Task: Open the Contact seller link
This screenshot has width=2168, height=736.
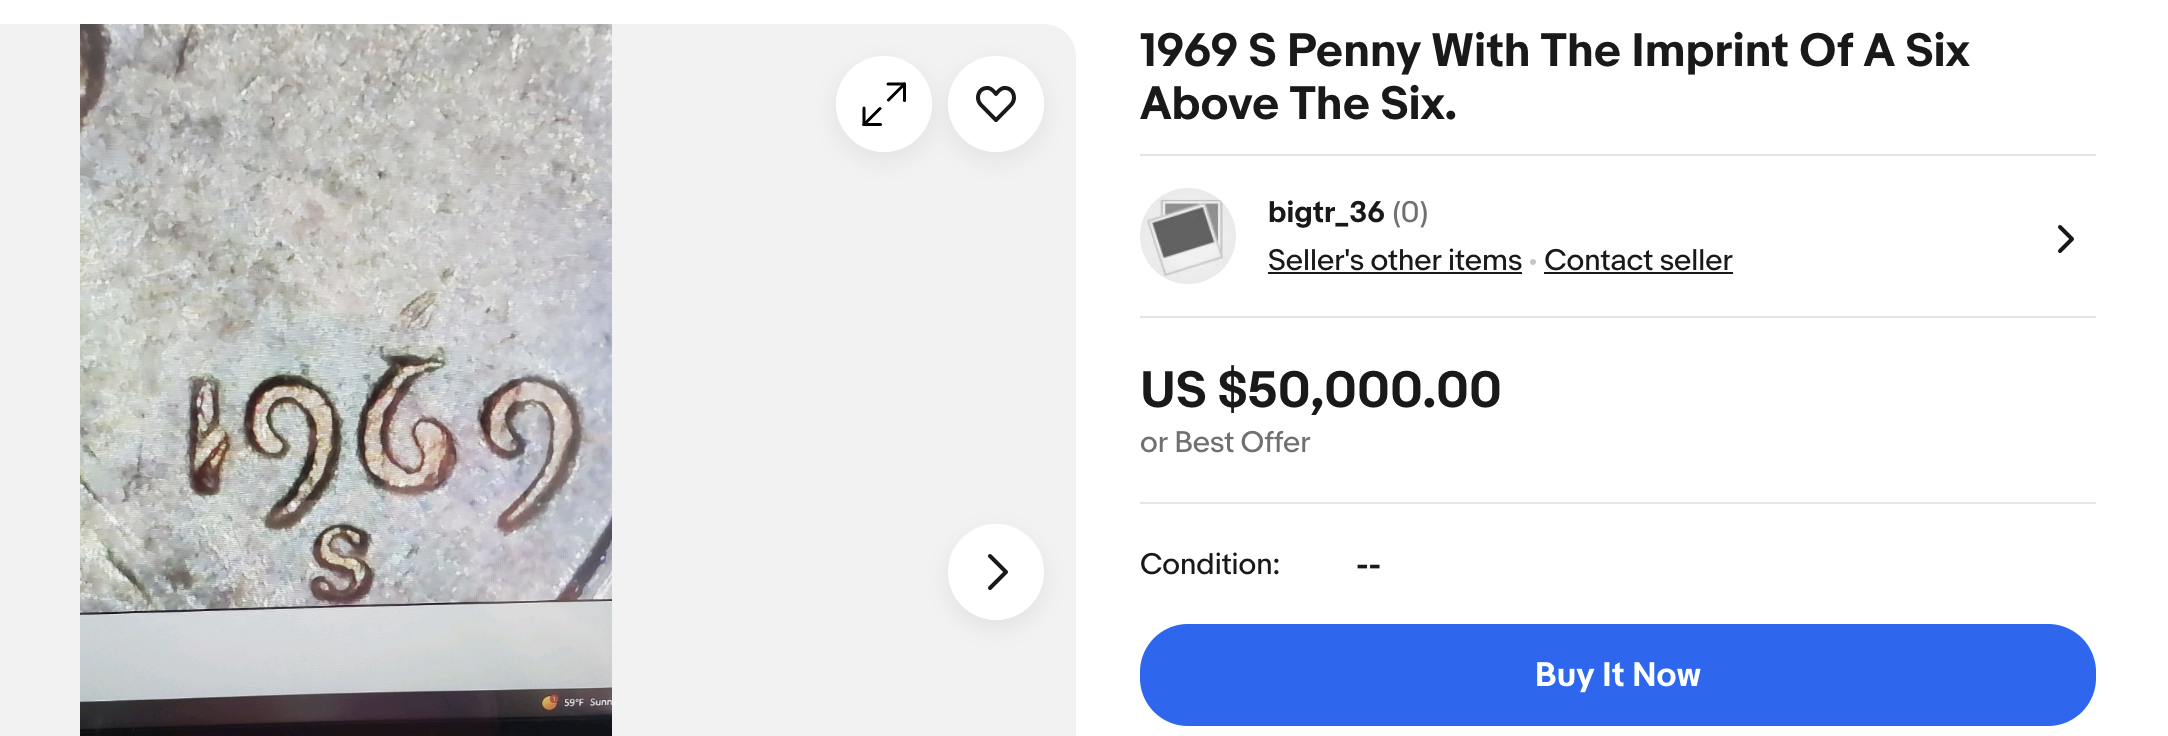Action: [1638, 260]
